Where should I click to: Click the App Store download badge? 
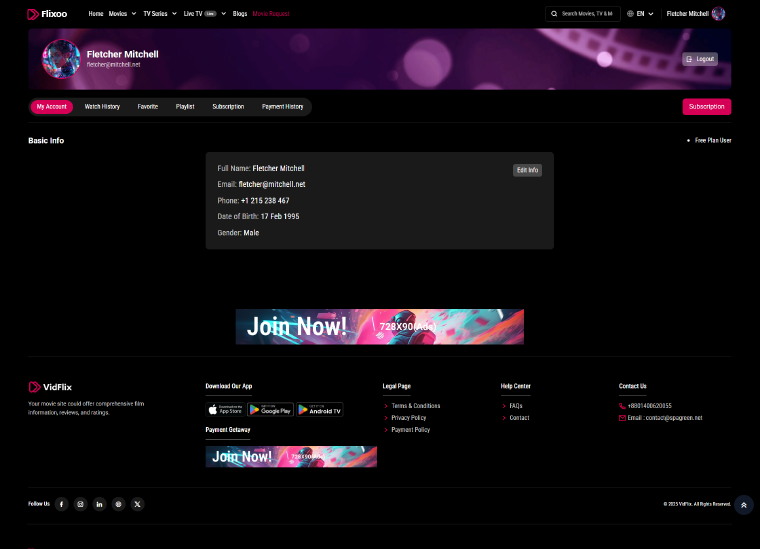[225, 409]
